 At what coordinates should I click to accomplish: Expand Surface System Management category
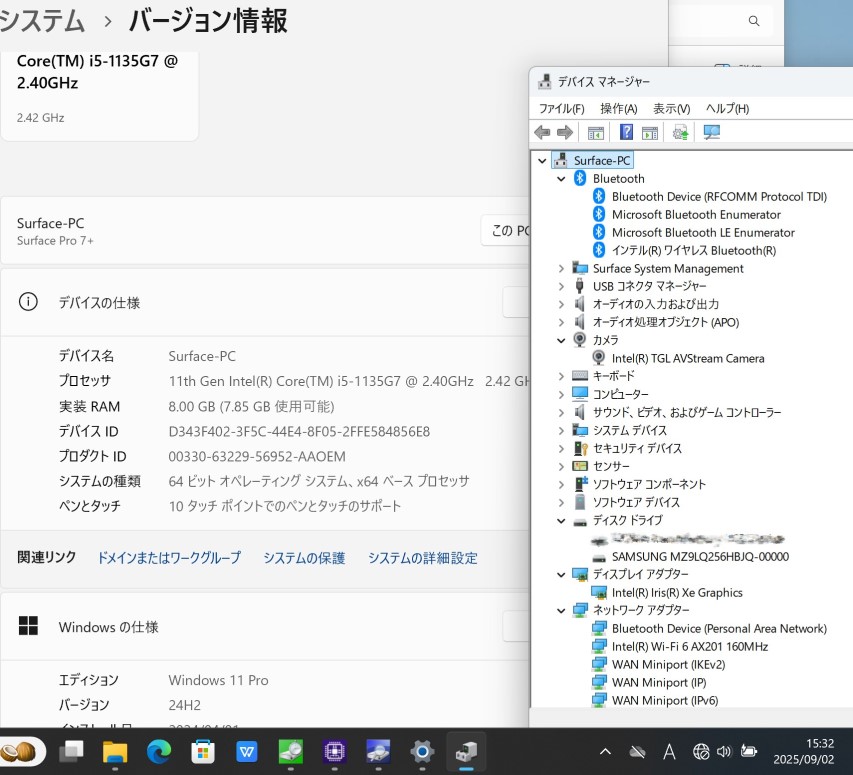561,268
